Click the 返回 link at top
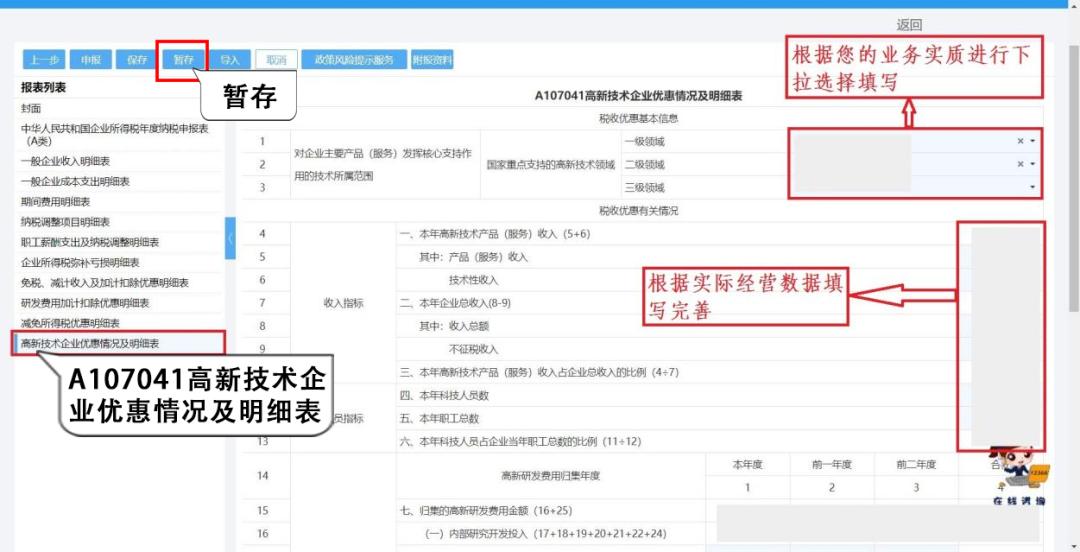Image resolution: width=1080 pixels, height=552 pixels. pyautogui.click(x=909, y=25)
